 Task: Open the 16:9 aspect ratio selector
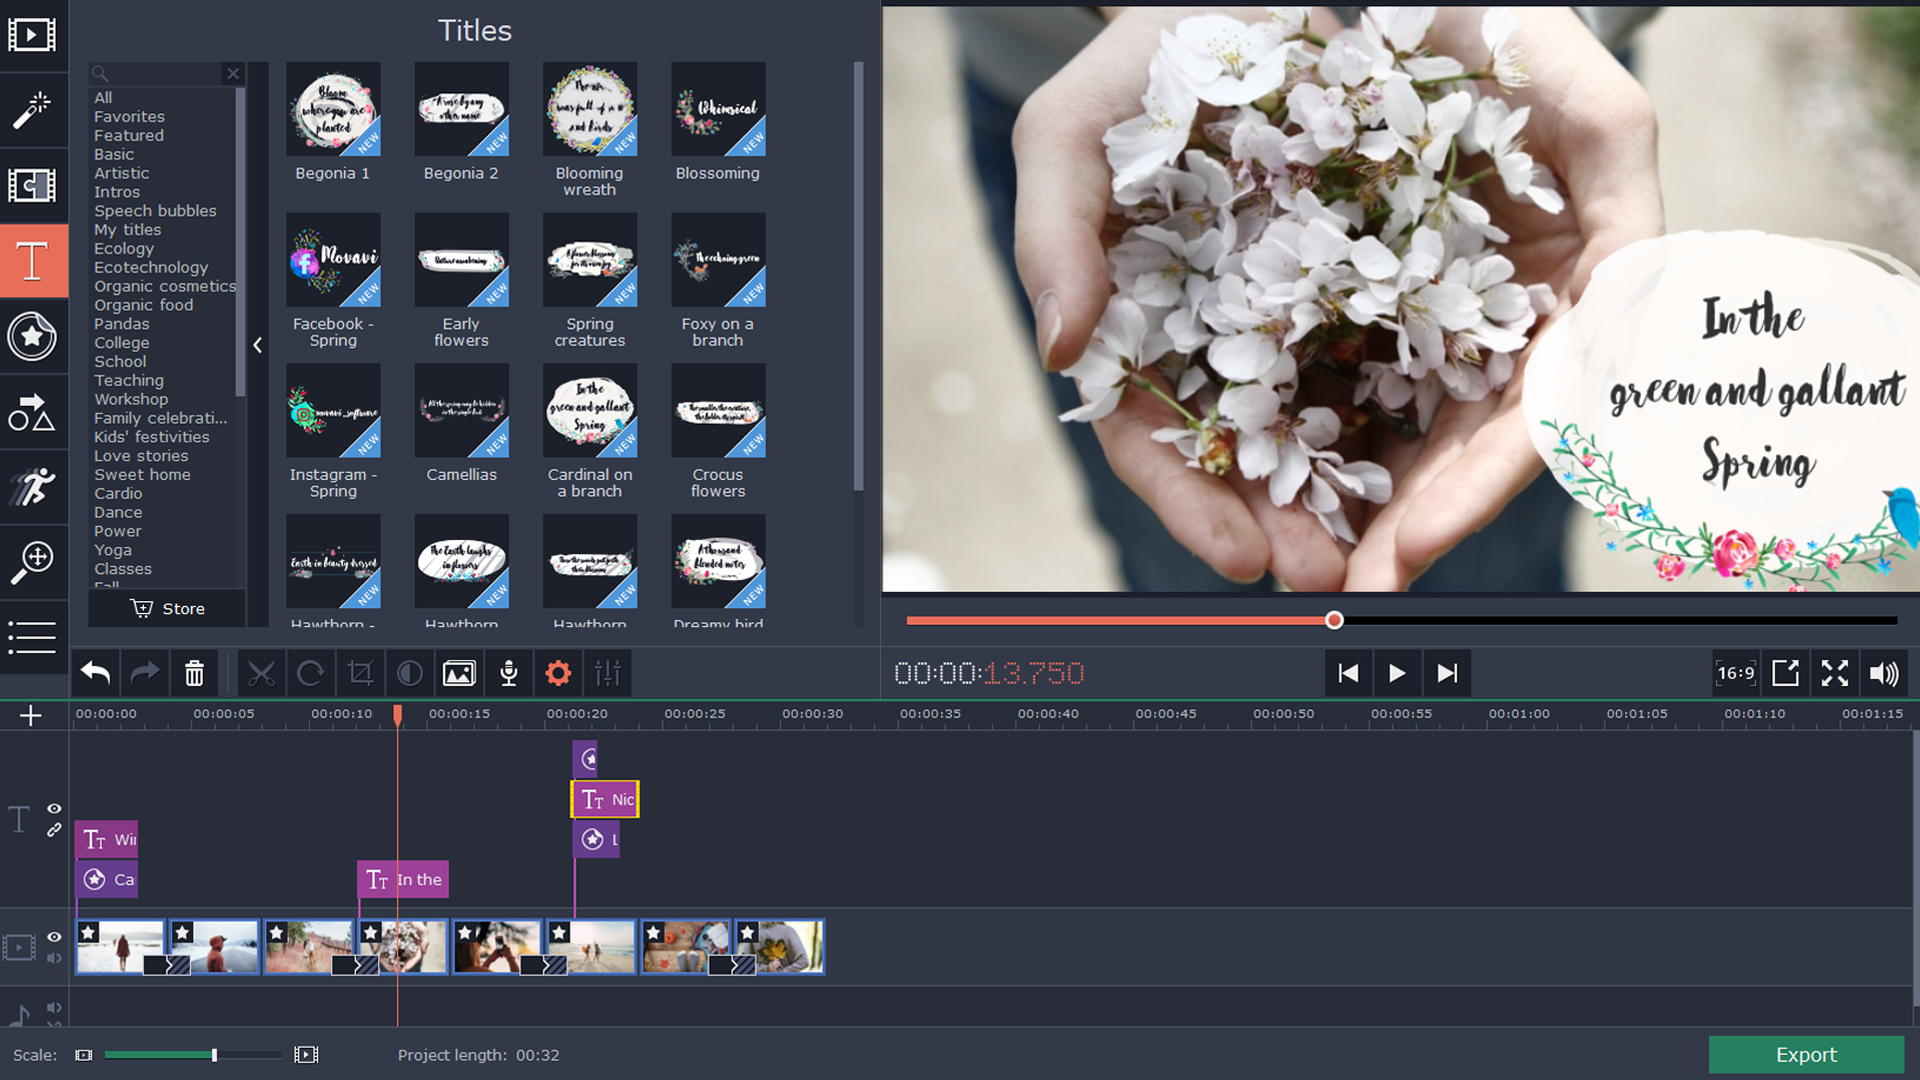(1736, 673)
